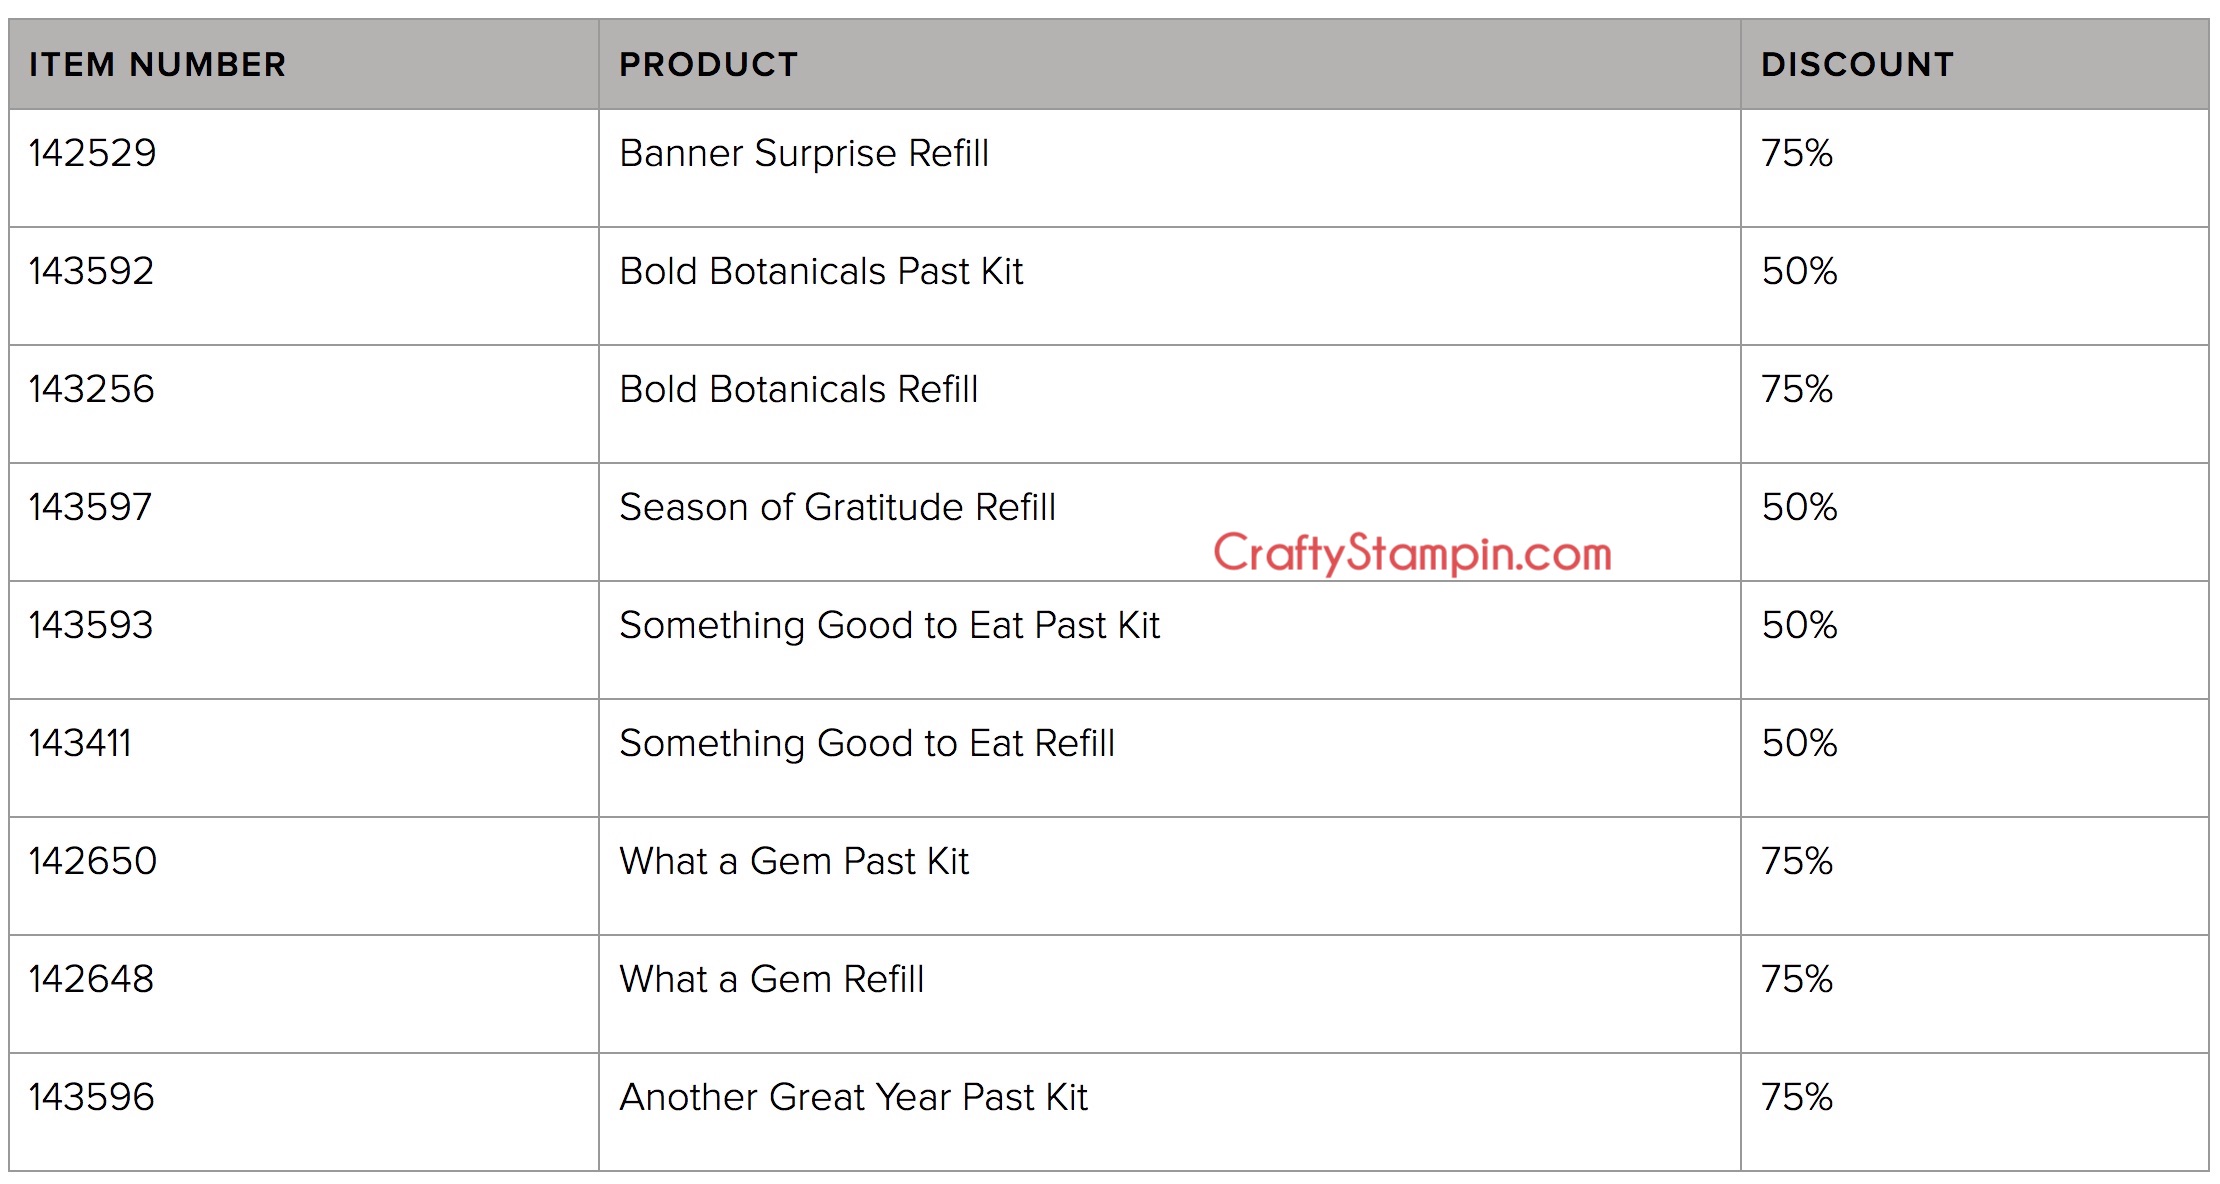Click Something Good to Eat Refill

tap(867, 743)
